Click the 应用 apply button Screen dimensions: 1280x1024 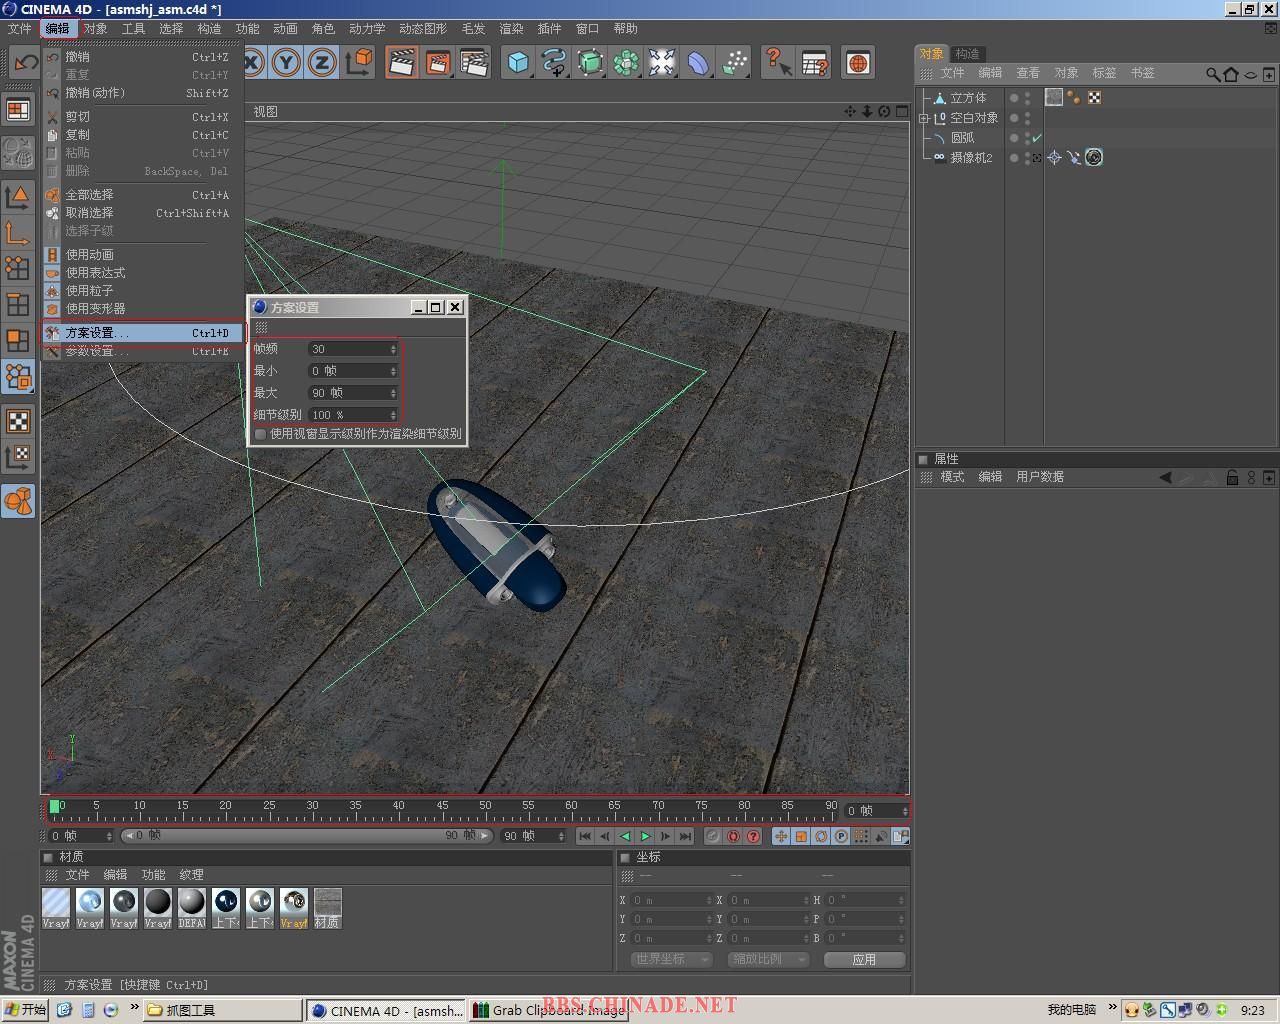pyautogui.click(x=864, y=959)
